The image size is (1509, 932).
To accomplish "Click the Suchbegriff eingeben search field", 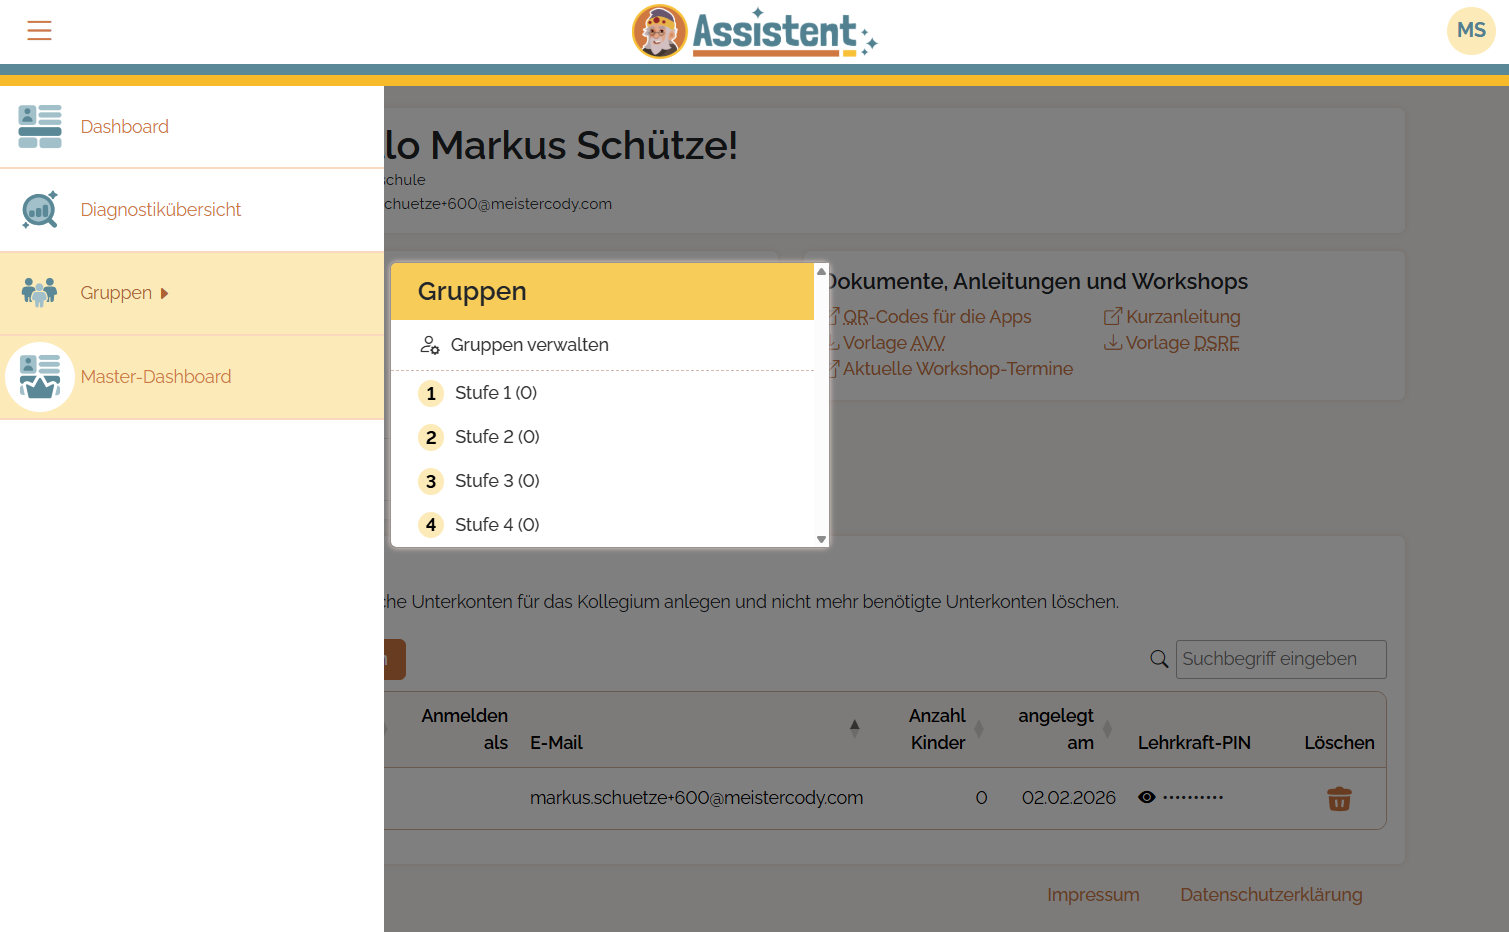I will pyautogui.click(x=1280, y=659).
